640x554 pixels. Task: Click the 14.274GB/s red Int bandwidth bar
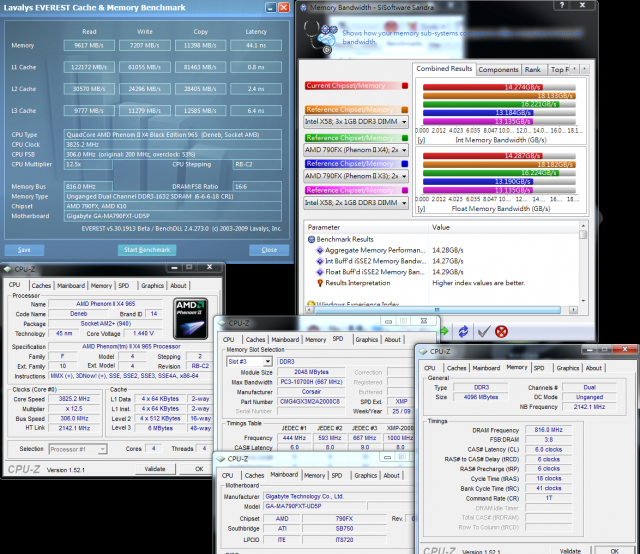[482, 87]
